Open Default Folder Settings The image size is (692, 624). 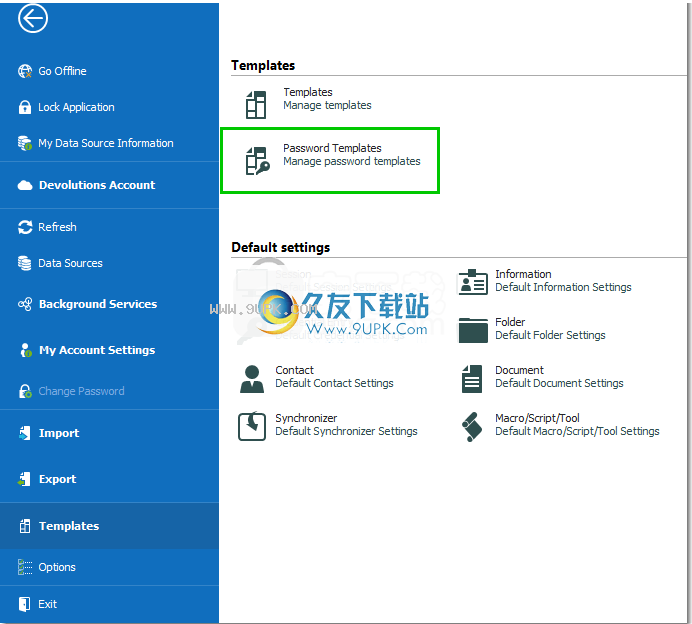click(532, 330)
